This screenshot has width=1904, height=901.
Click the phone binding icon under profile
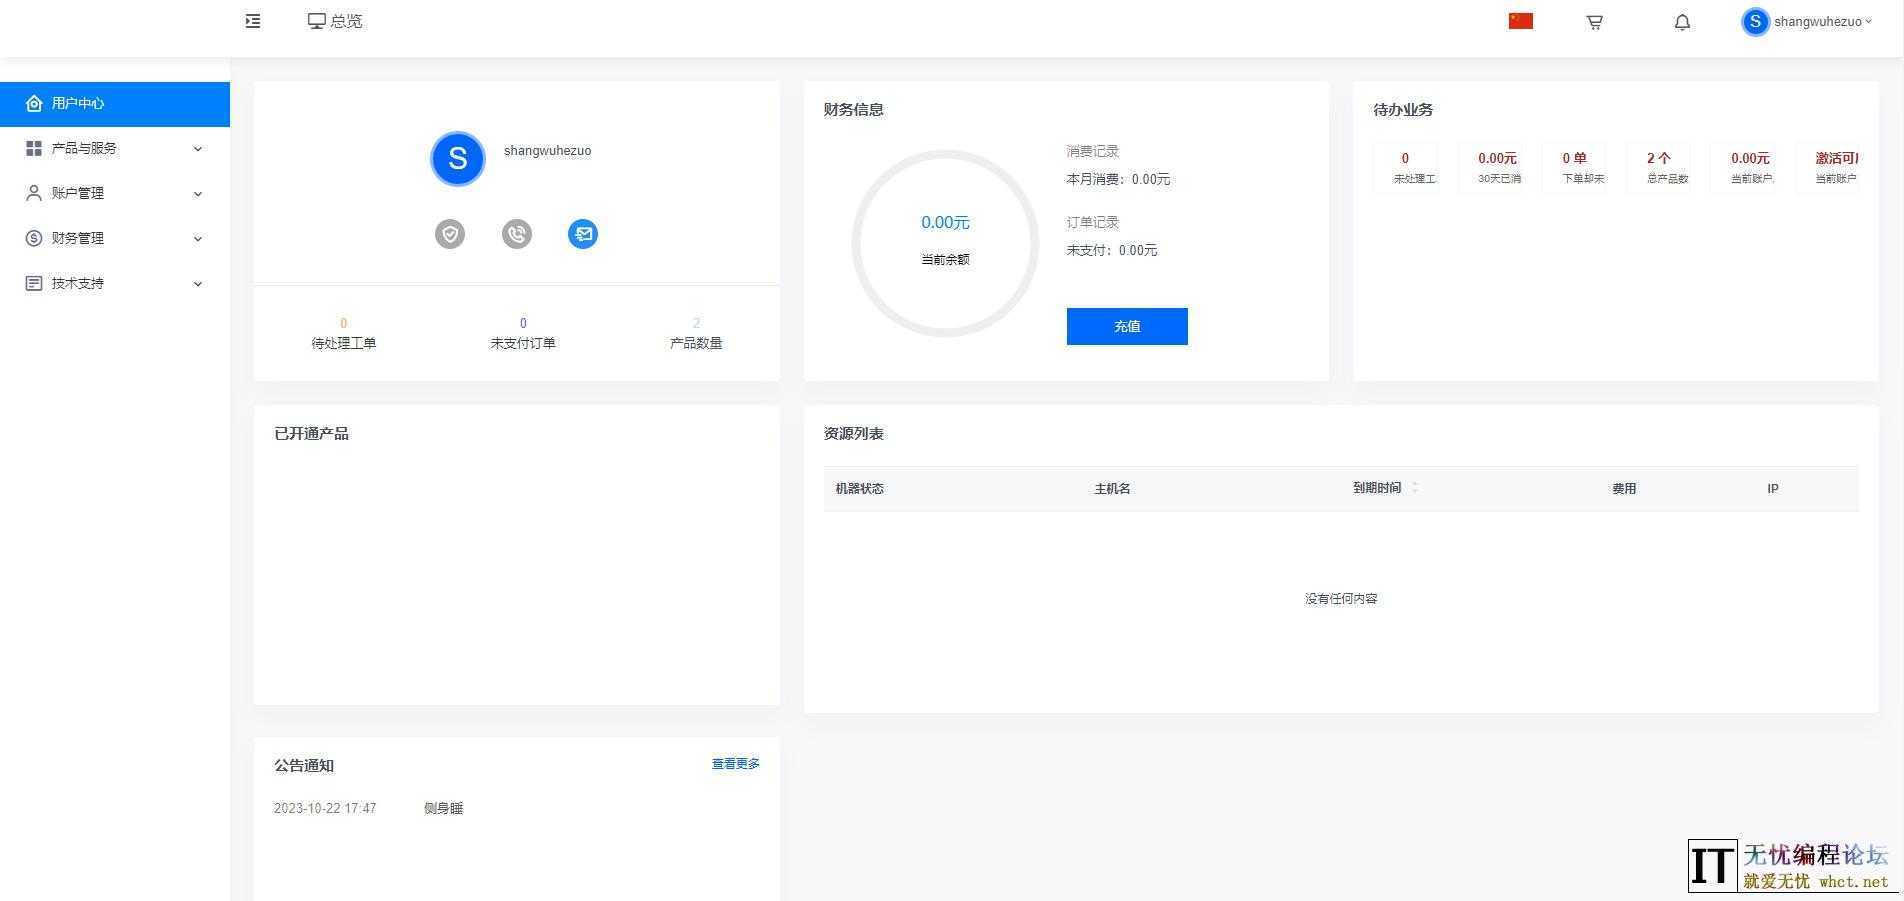(517, 234)
